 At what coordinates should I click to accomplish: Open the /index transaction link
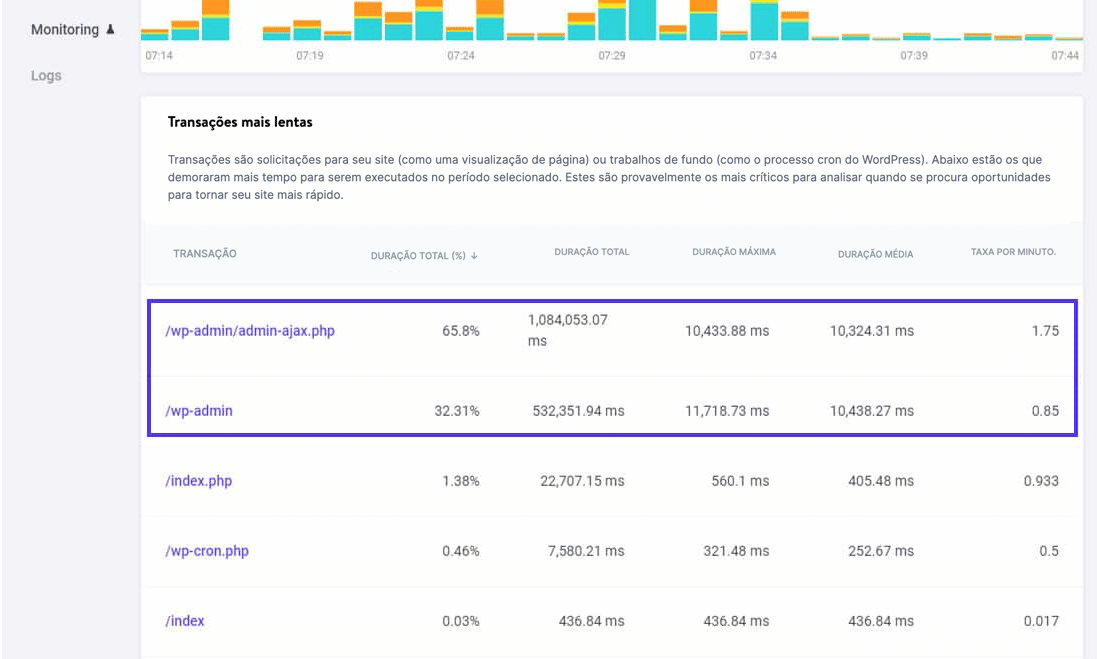coord(185,620)
